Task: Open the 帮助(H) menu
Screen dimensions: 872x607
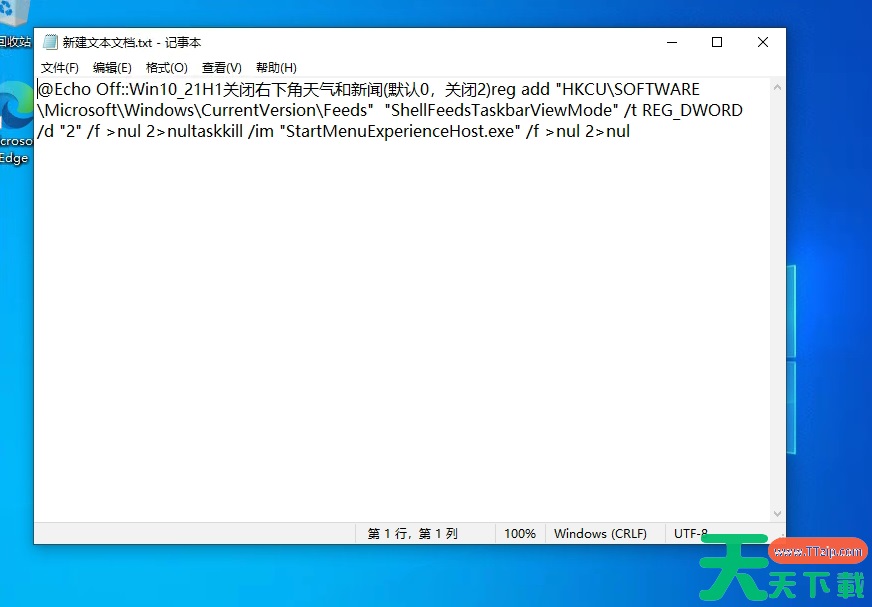Action: pyautogui.click(x=275, y=67)
